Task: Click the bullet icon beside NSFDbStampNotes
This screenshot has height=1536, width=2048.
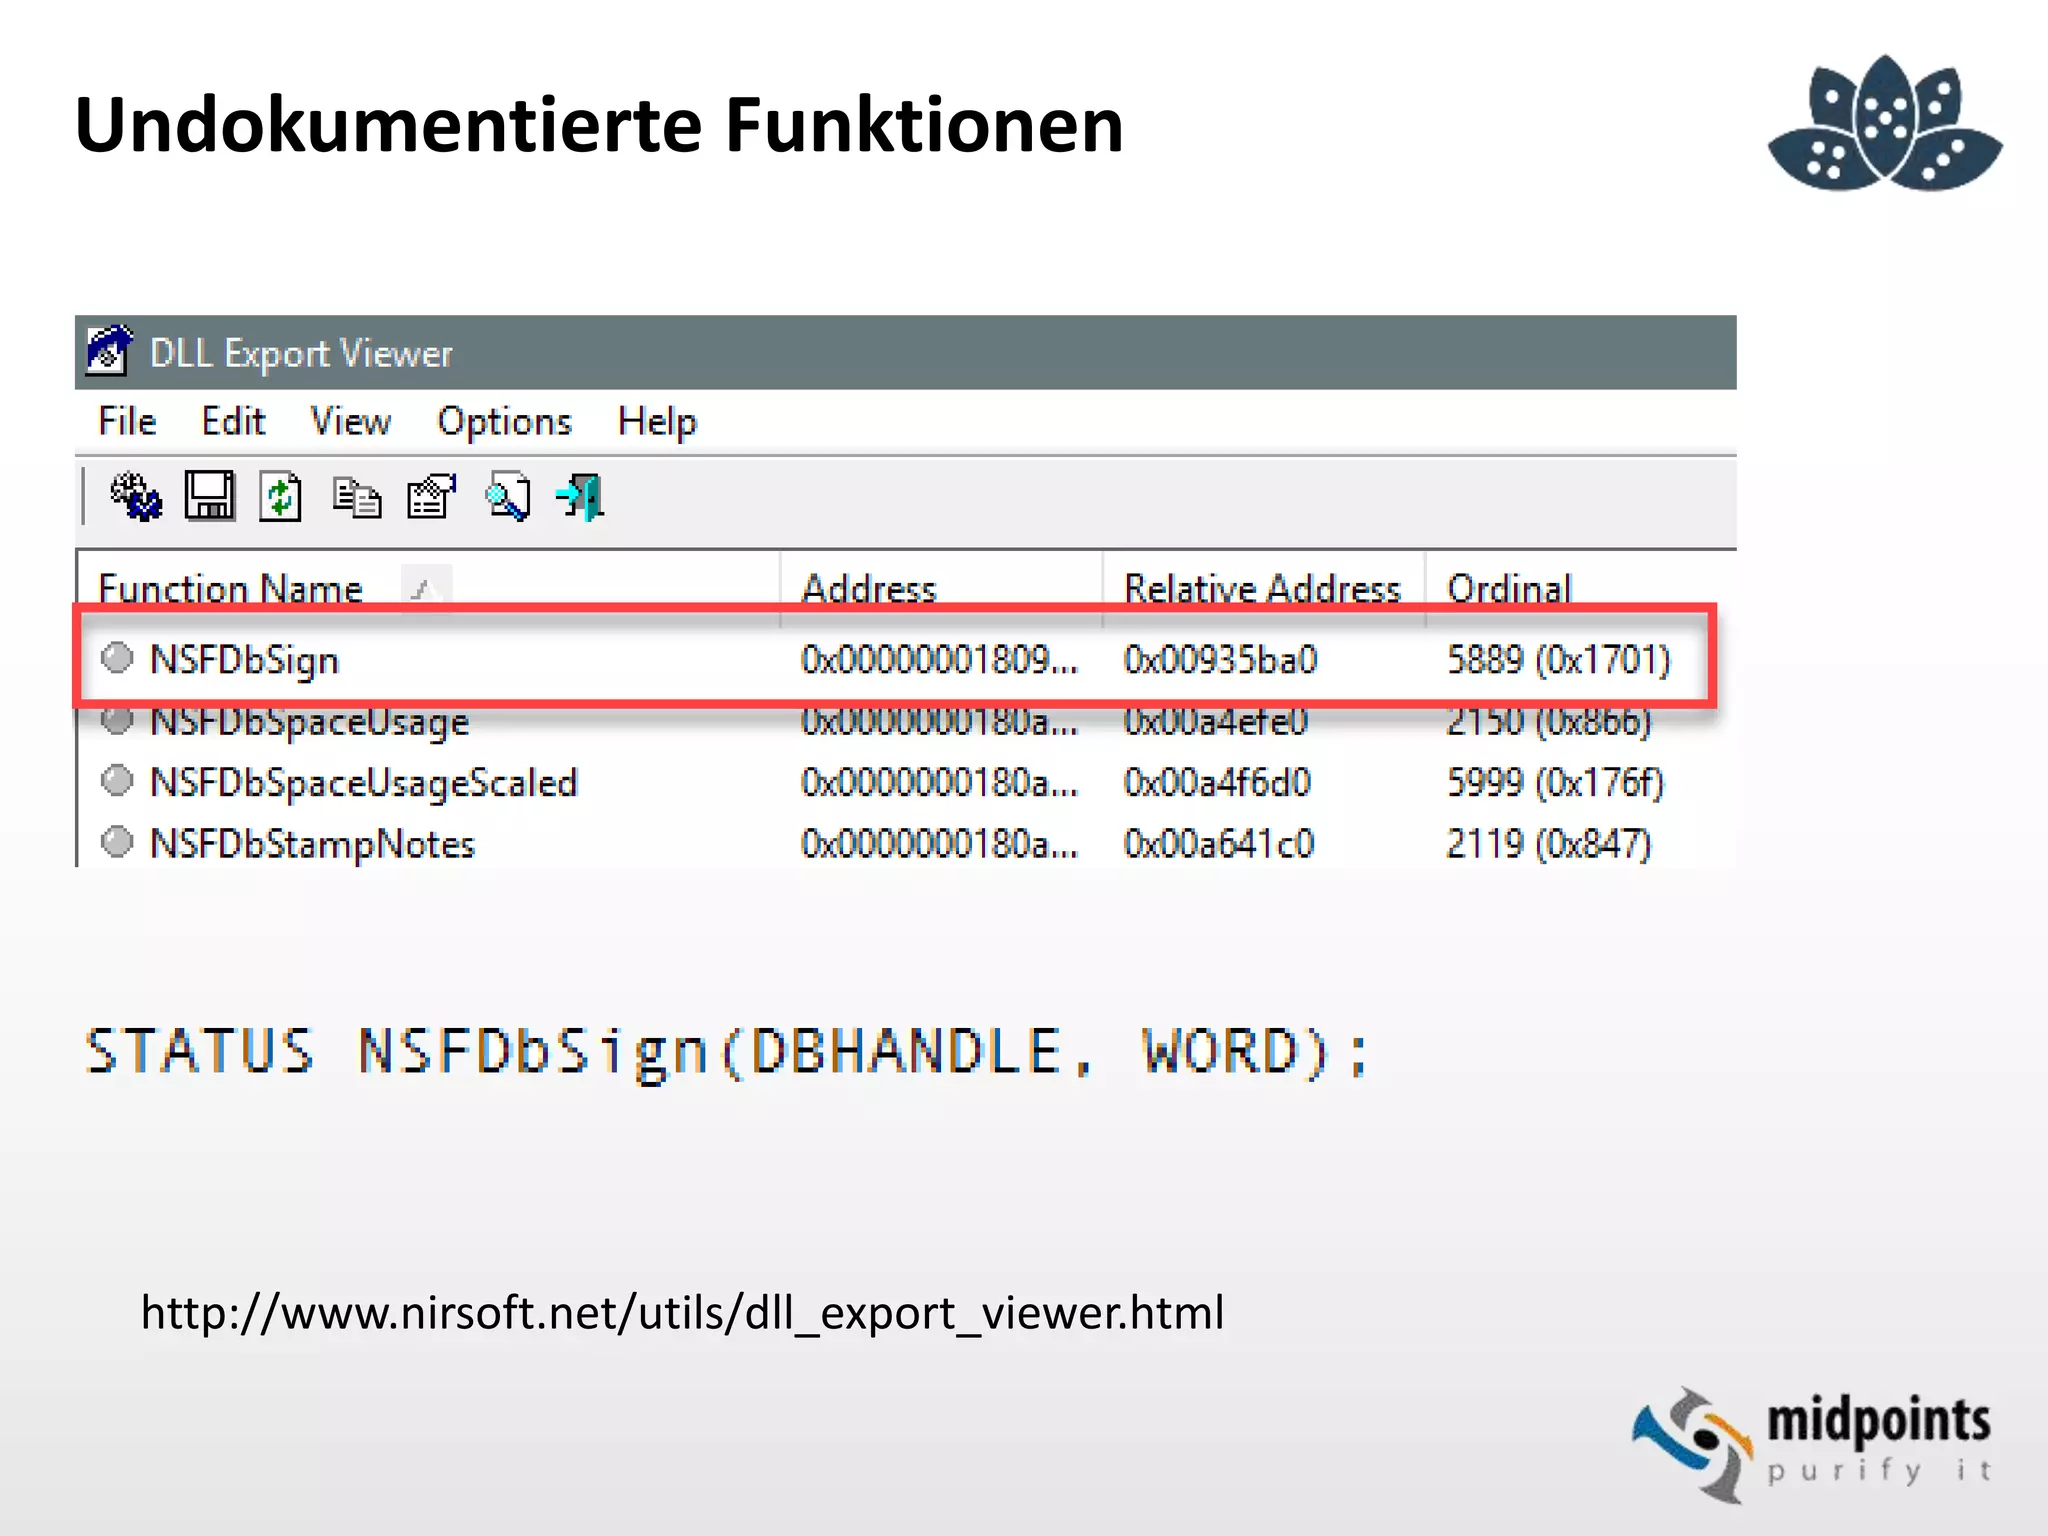Action: pyautogui.click(x=117, y=842)
